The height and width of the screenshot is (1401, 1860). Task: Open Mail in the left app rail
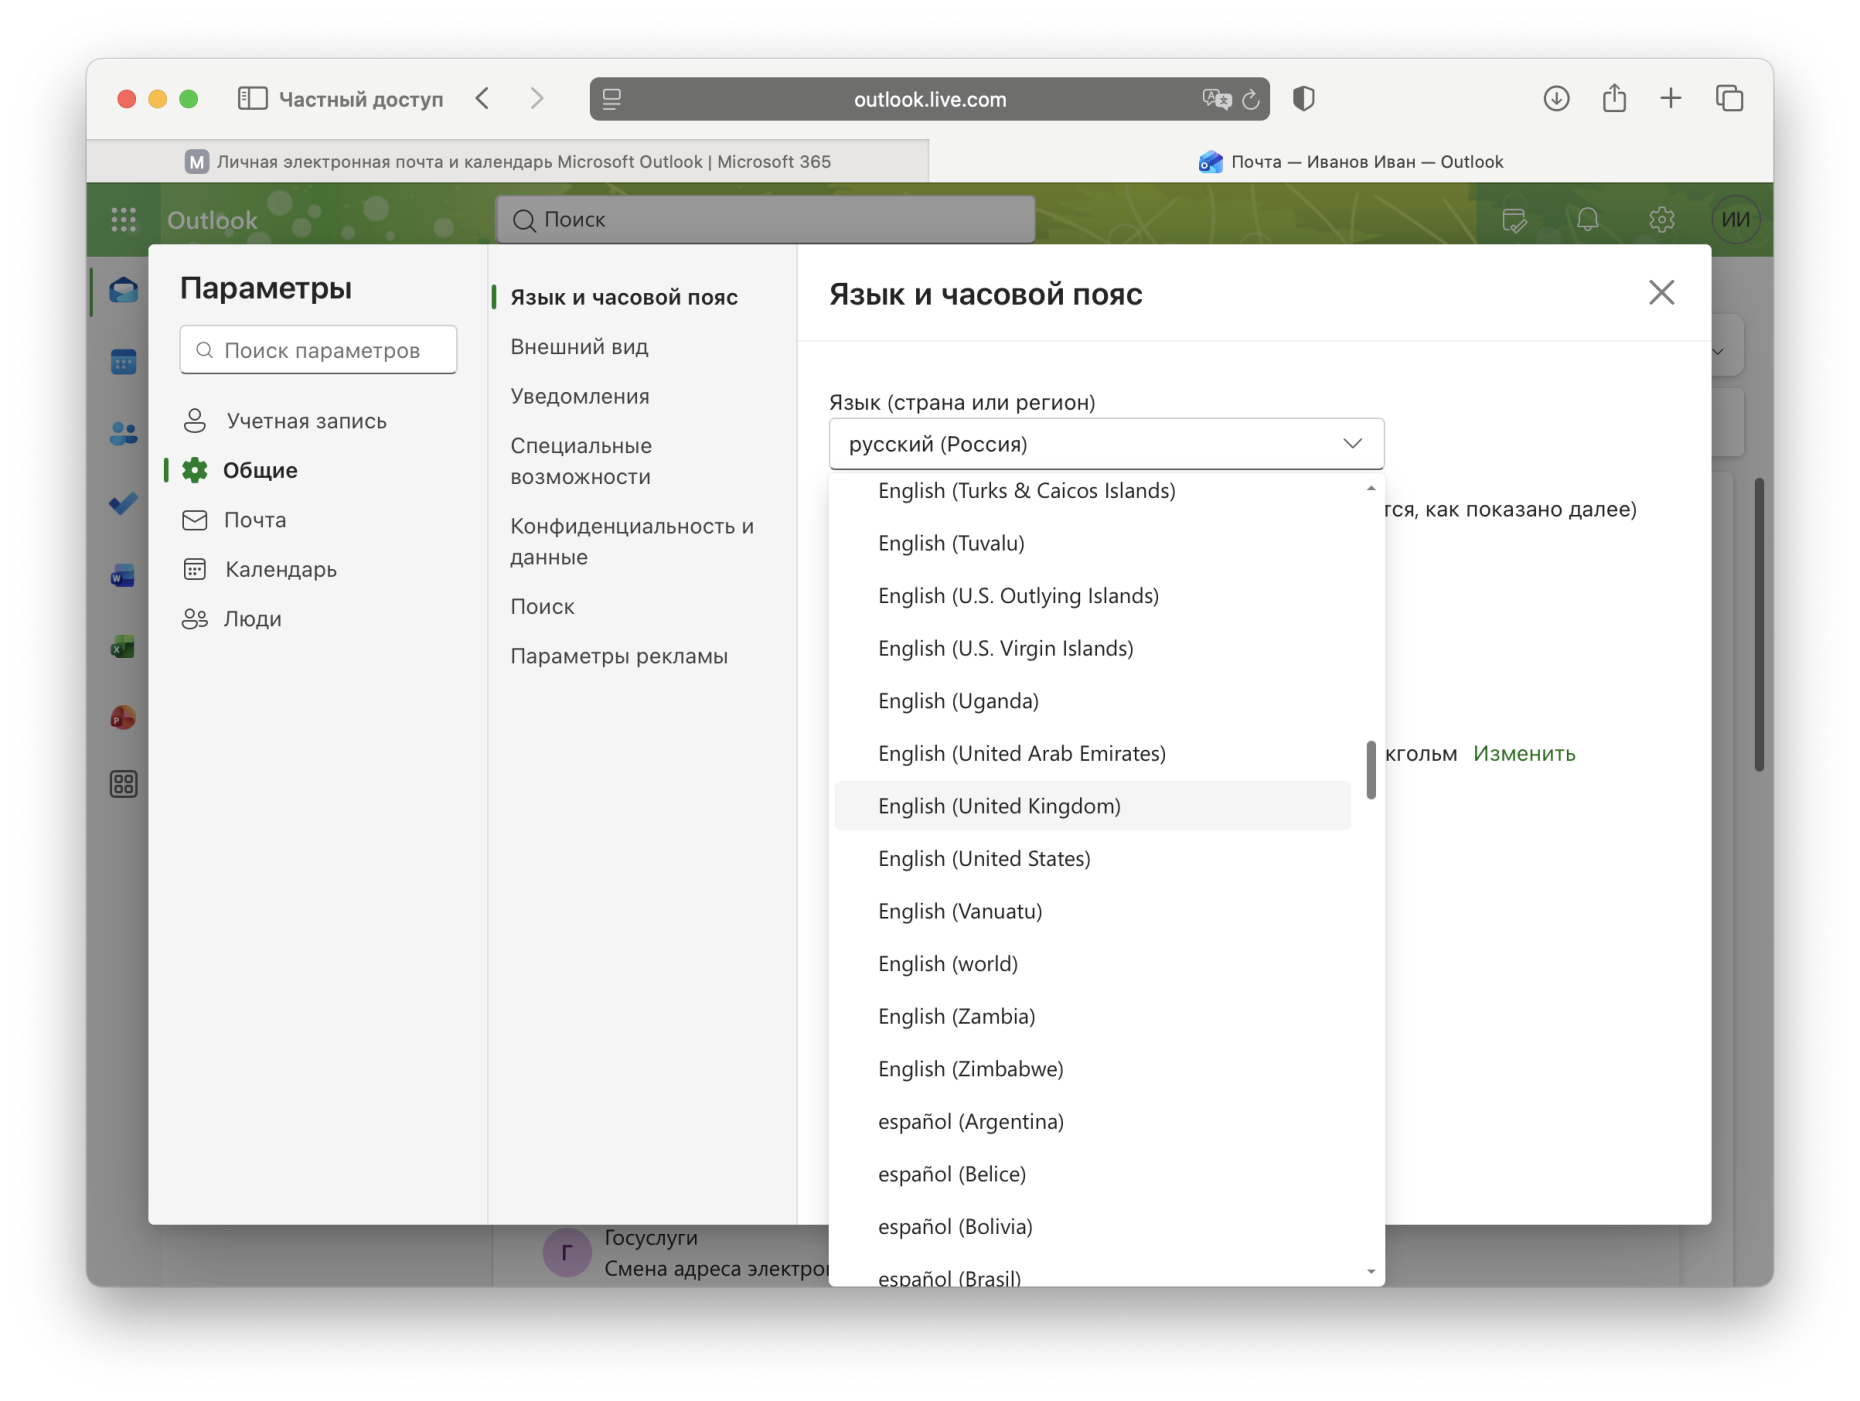(123, 291)
